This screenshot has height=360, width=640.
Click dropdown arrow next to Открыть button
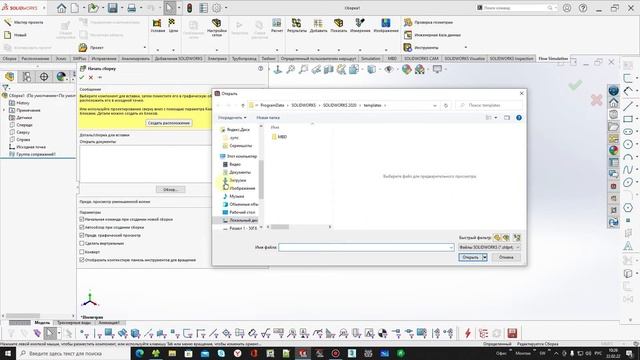(x=484, y=258)
